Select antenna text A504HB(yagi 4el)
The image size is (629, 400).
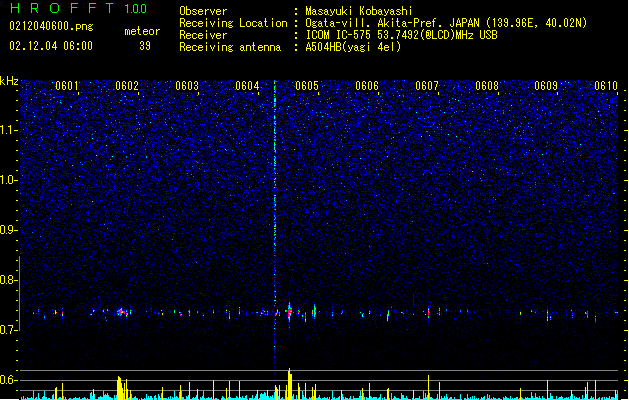(353, 47)
